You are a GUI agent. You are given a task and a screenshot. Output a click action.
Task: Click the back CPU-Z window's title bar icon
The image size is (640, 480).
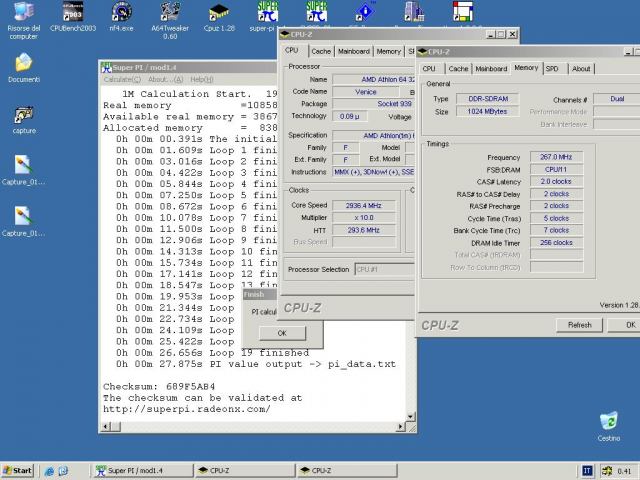284,34
